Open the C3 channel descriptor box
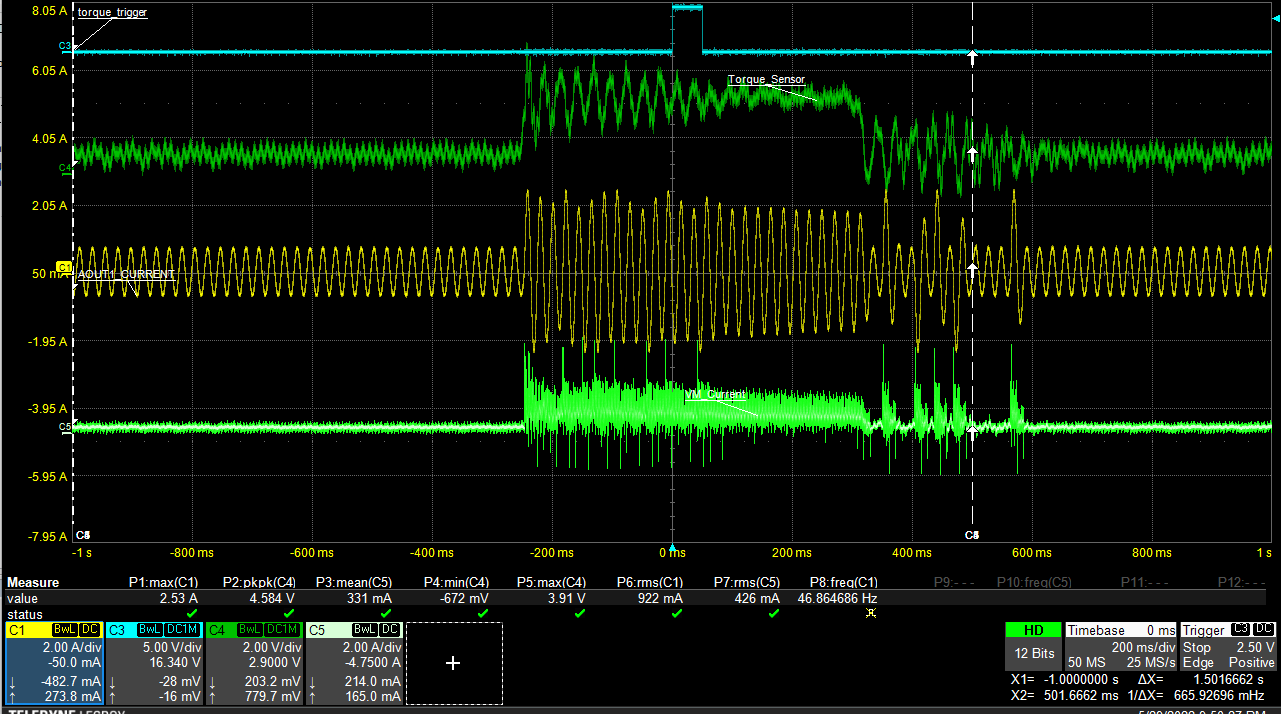1281x714 pixels. [154, 662]
